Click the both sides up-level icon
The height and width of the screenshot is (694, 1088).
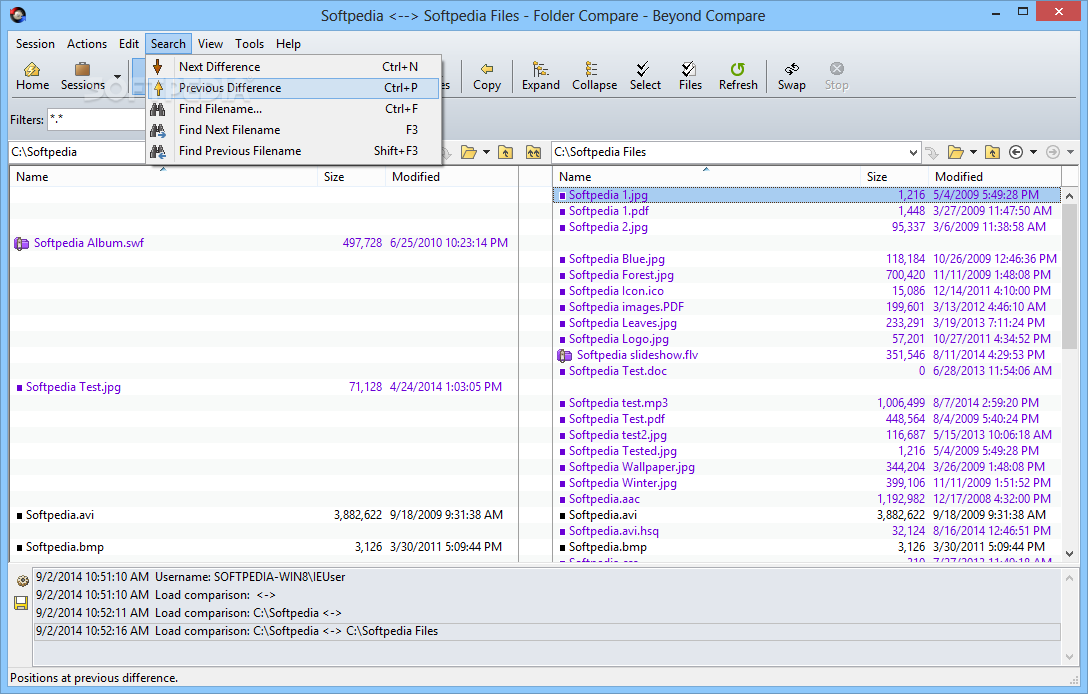[533, 152]
